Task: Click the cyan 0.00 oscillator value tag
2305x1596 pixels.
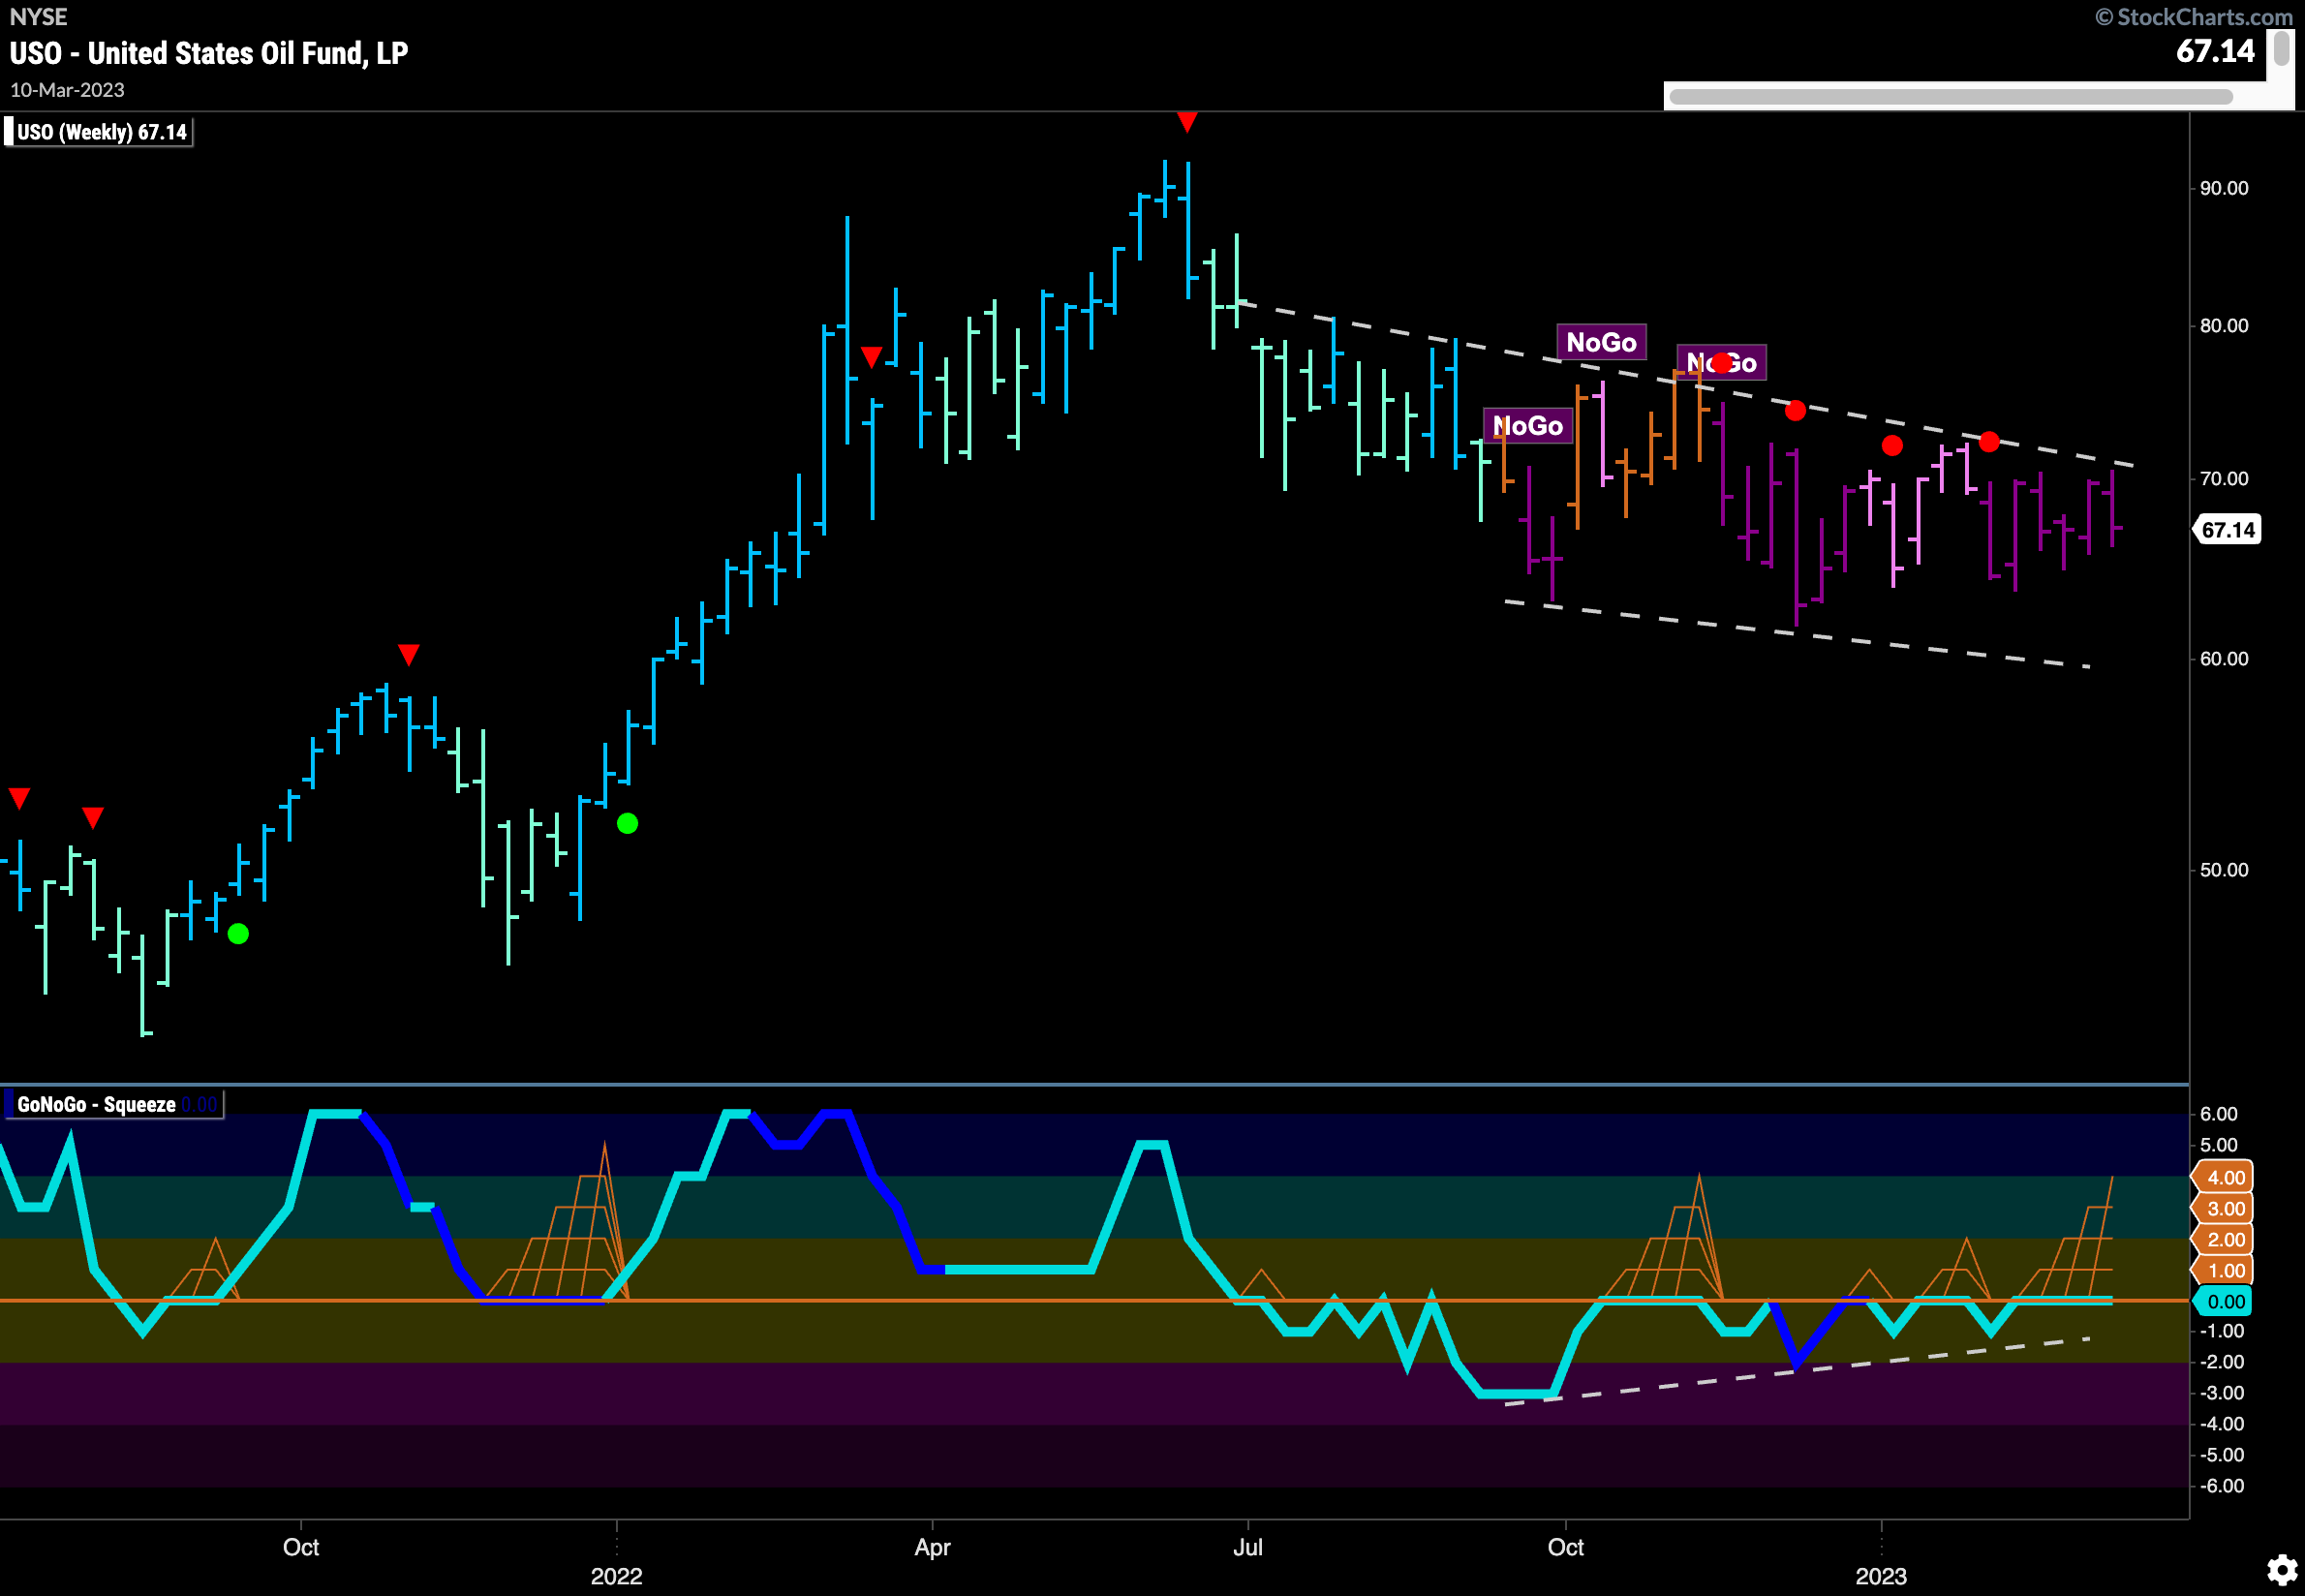Action: tap(2224, 1301)
